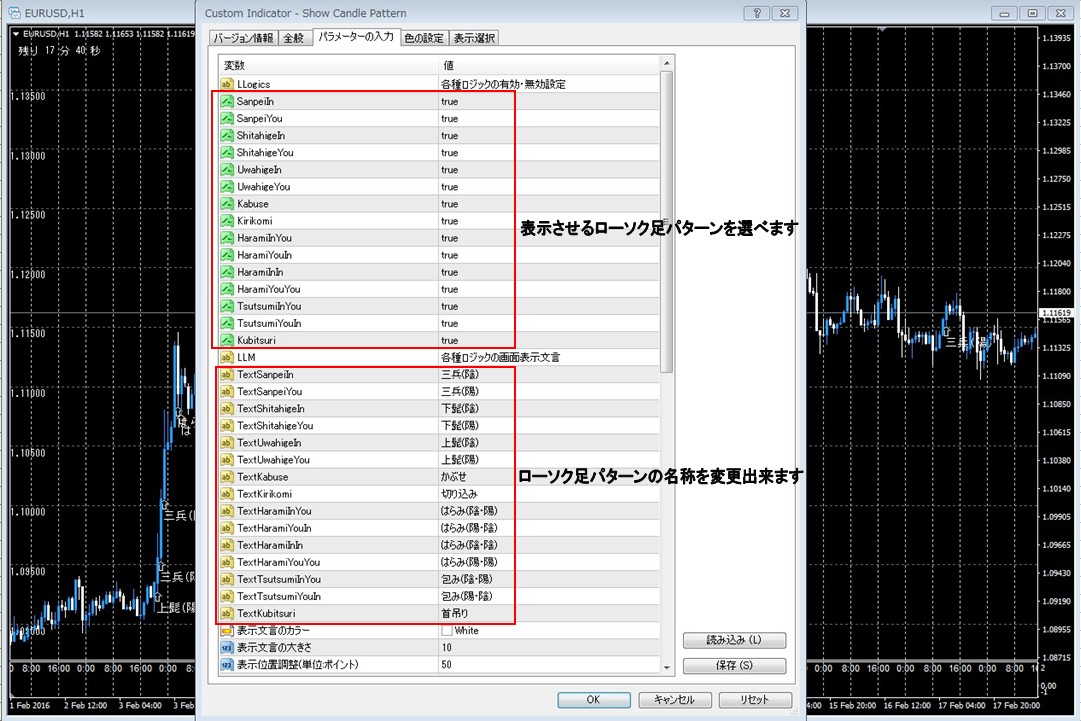Viewport: 1081px width, 721px height.
Task: Click the 値 column header
Action: pos(549,65)
